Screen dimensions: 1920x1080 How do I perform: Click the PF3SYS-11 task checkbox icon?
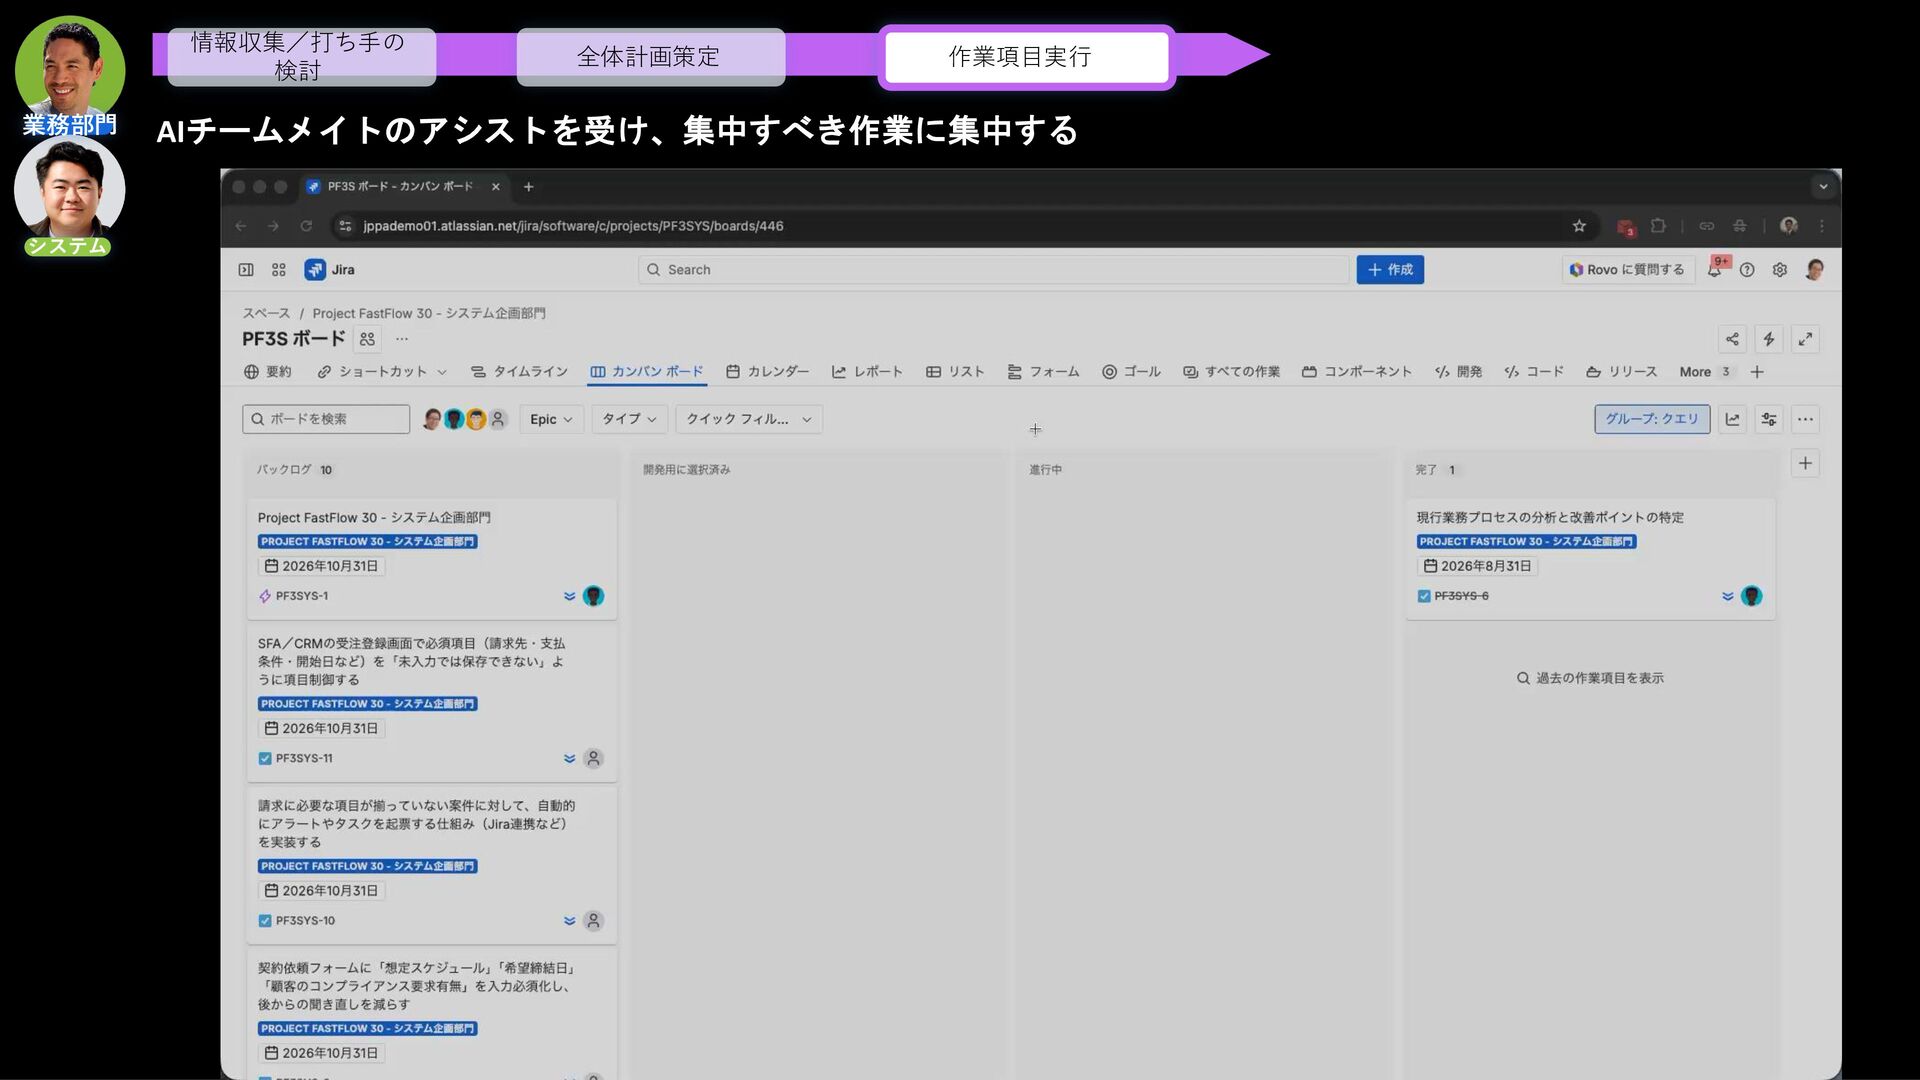click(265, 758)
